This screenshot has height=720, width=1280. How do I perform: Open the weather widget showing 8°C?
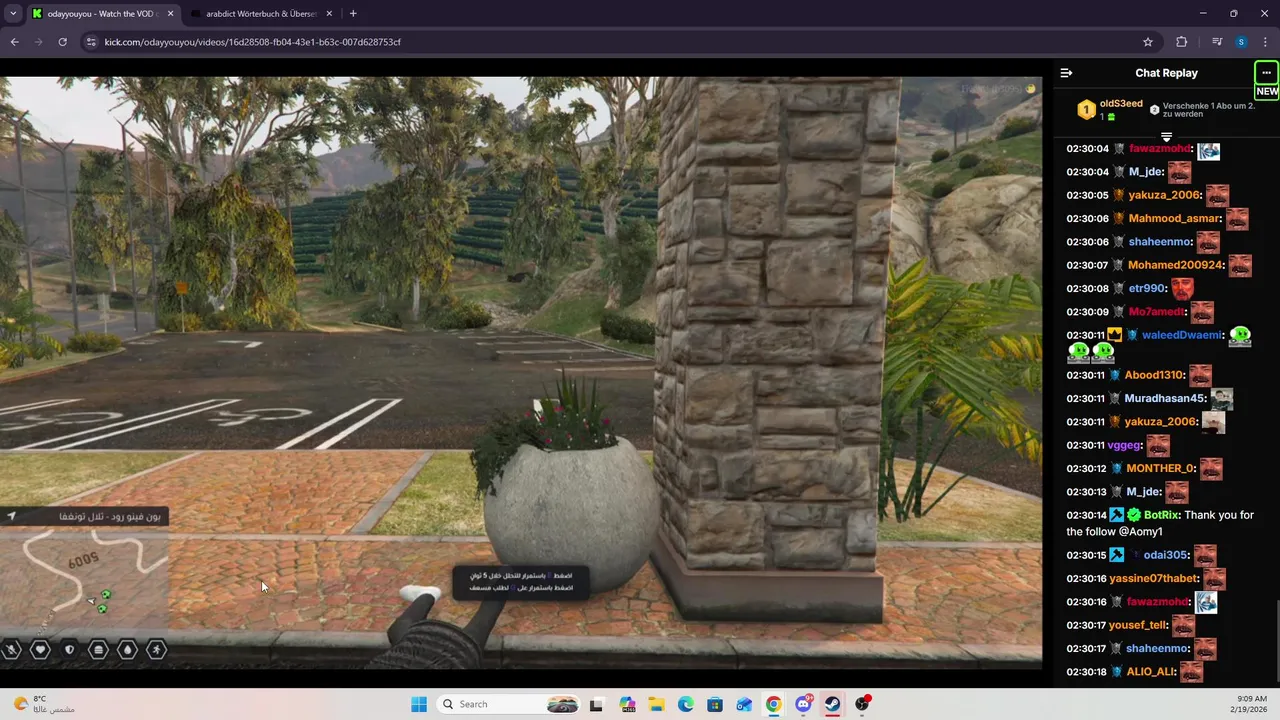click(45, 704)
